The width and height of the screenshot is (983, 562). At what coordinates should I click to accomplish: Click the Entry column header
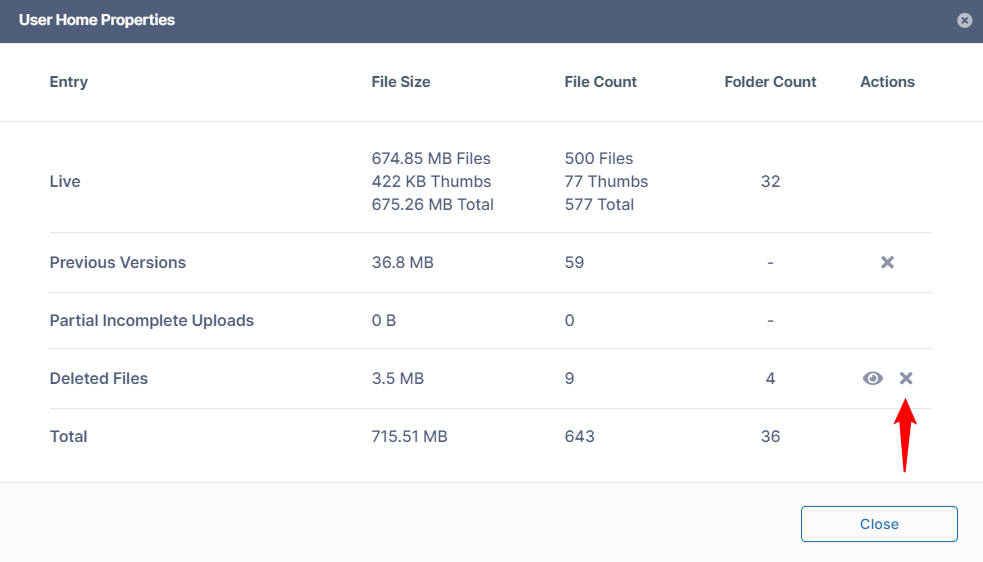click(x=69, y=82)
